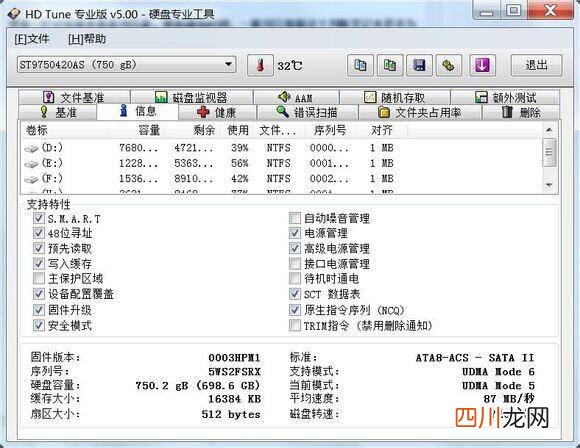This screenshot has height=448, width=580.
Task: Open the [H]帮助 menu
Action: point(87,39)
